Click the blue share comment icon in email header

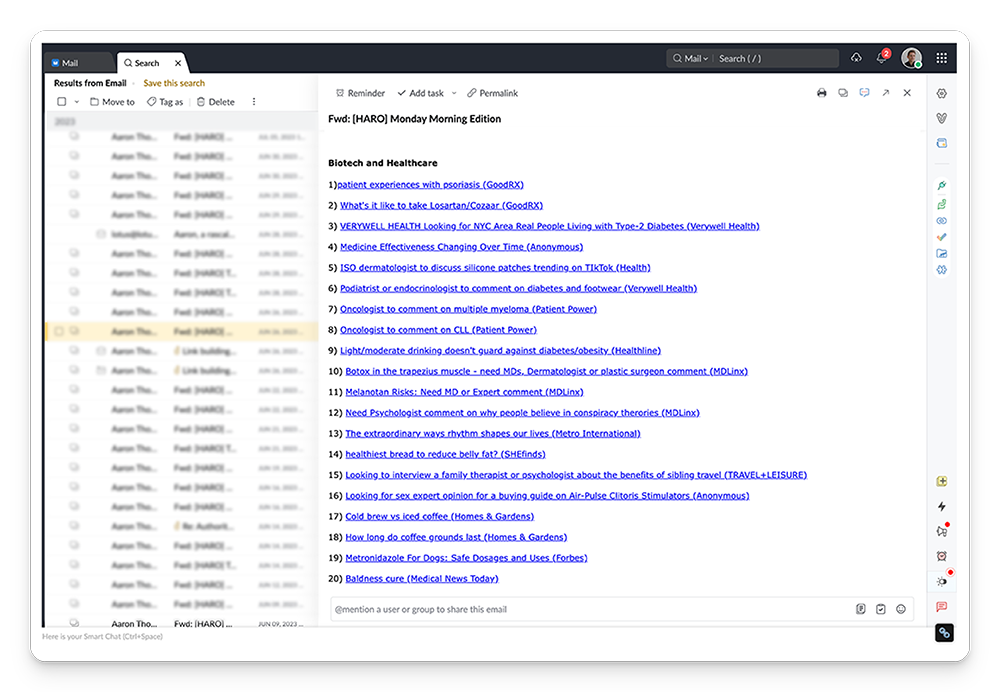[864, 93]
